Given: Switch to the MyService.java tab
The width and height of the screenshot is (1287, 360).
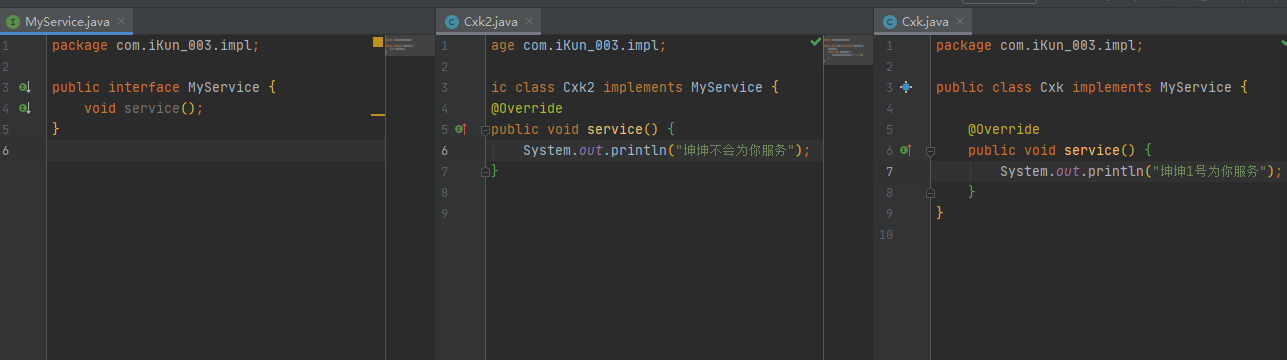Looking at the screenshot, I should [x=66, y=21].
